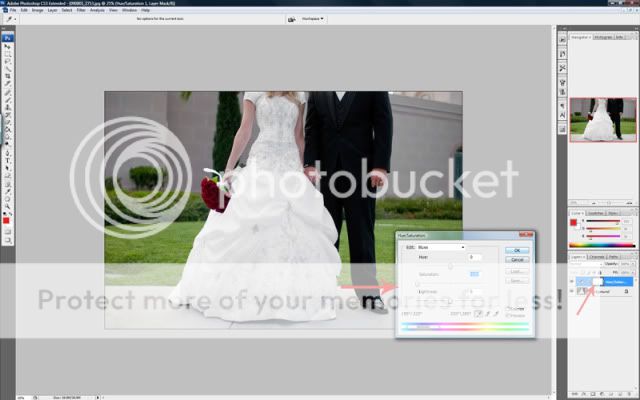Click Hue/Saturation adjustment layer thumbnail
This screenshot has height=400, width=640.
tap(583, 282)
